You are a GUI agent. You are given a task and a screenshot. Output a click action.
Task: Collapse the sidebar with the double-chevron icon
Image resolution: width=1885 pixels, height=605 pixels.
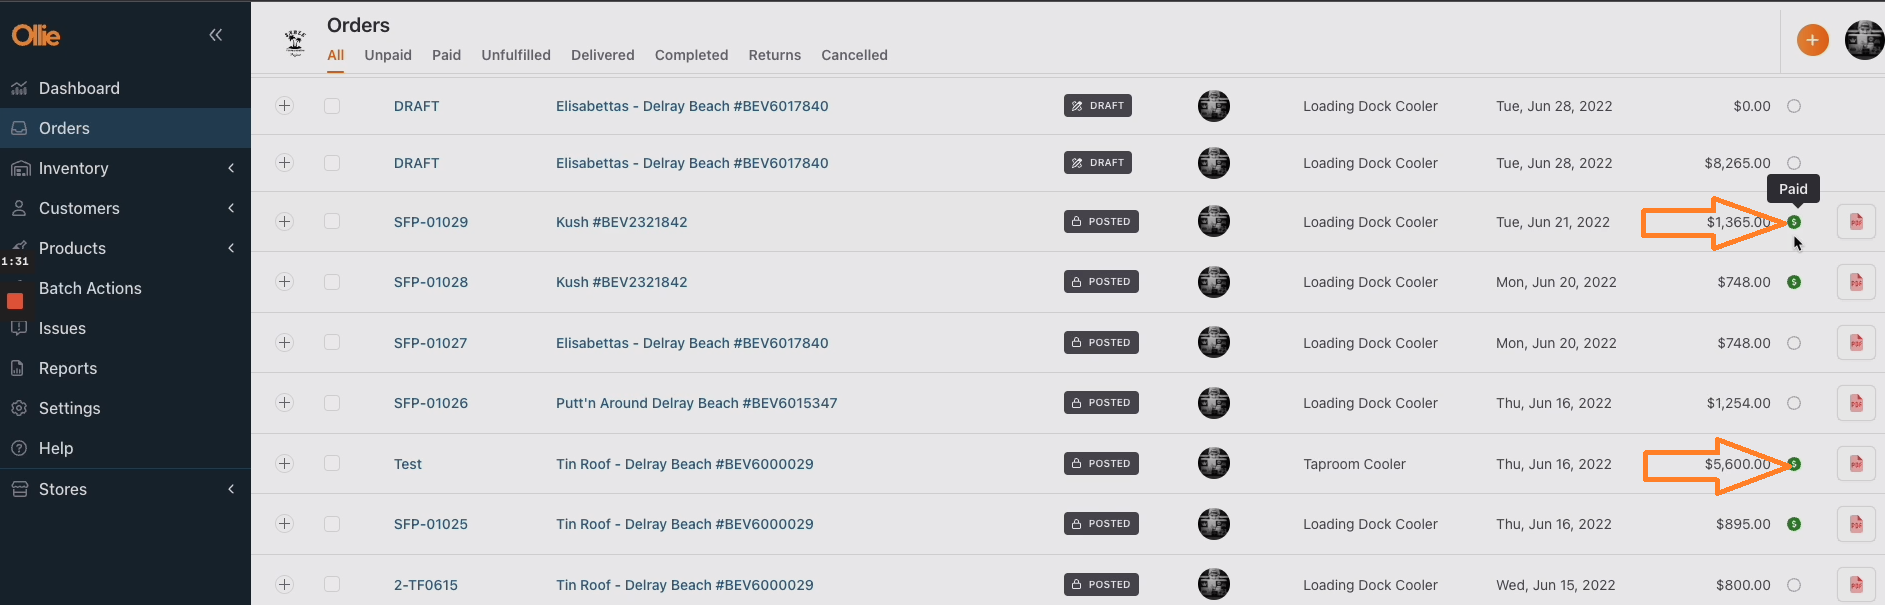coord(215,35)
